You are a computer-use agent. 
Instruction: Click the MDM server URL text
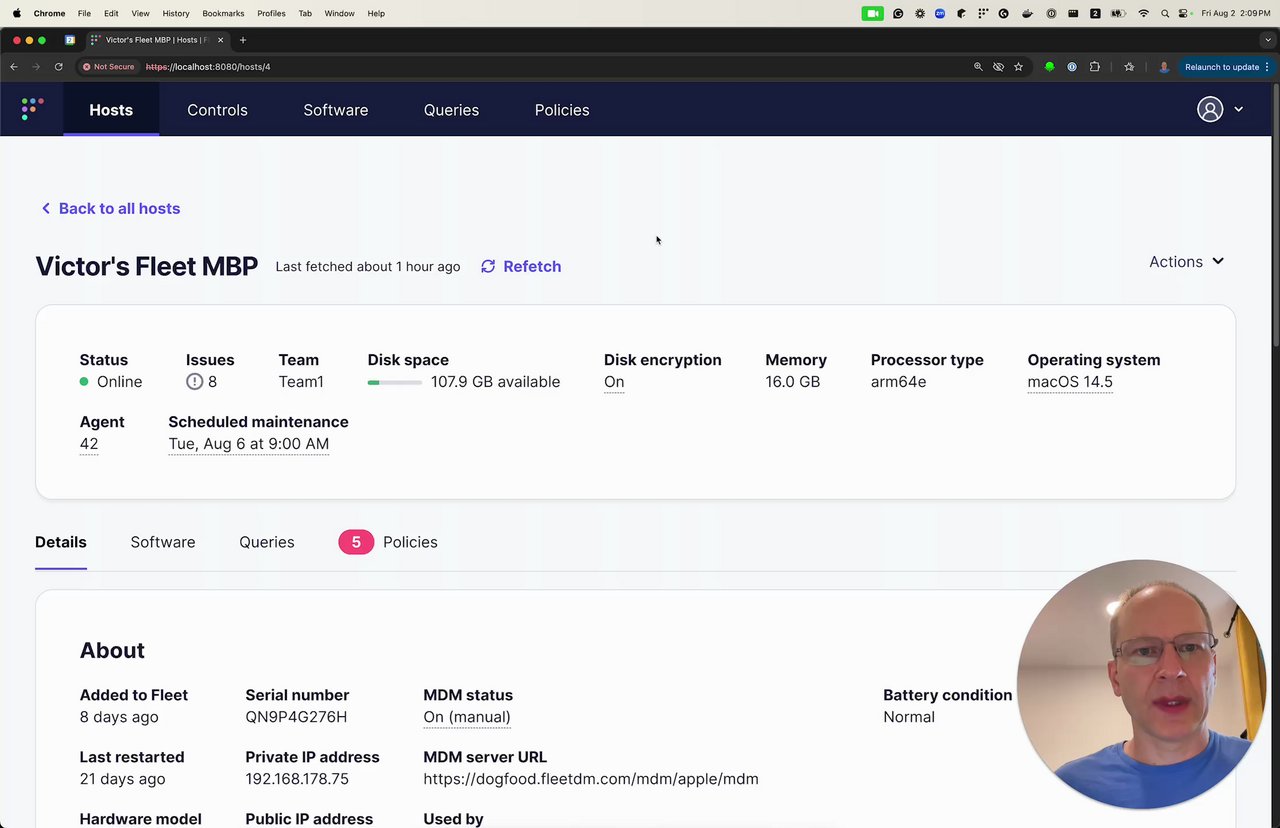click(591, 779)
